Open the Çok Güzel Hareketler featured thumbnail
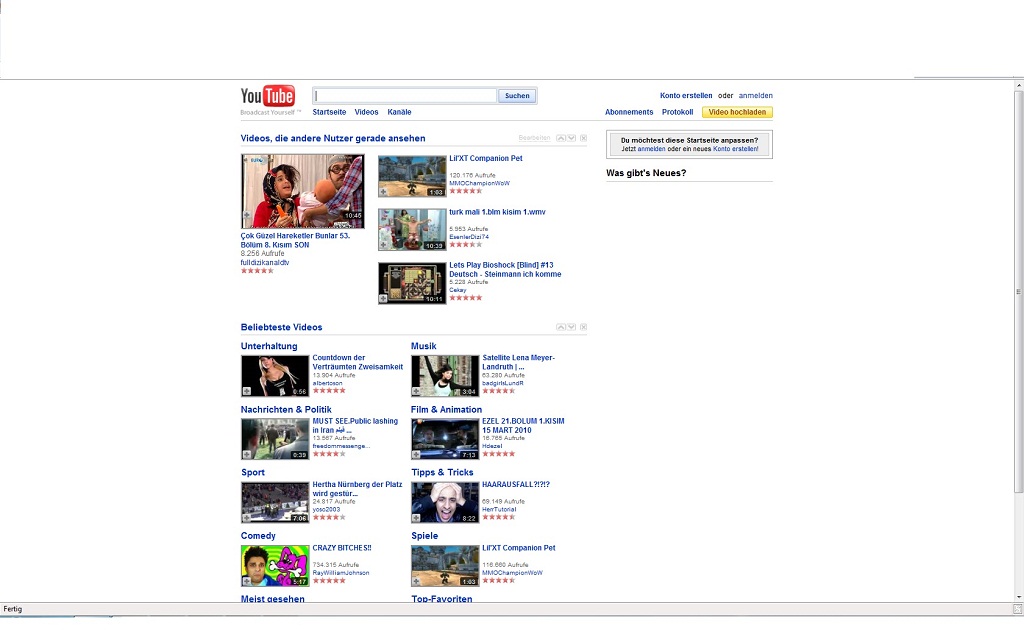1024x640 pixels. coord(302,191)
